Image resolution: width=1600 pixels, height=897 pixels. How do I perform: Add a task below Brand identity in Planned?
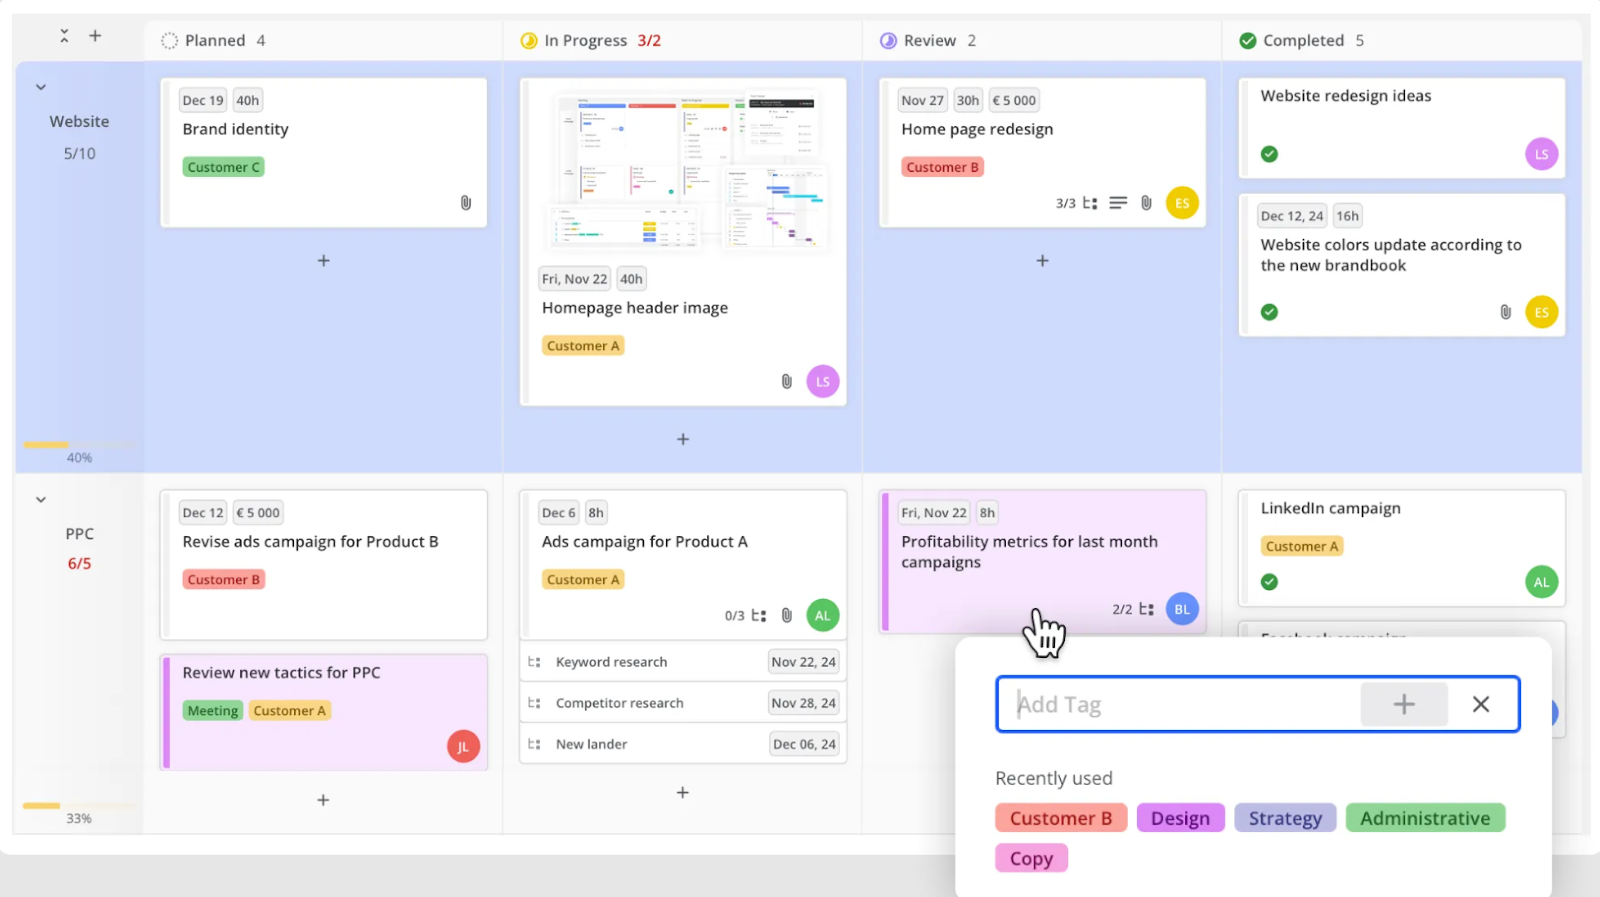[x=323, y=261]
